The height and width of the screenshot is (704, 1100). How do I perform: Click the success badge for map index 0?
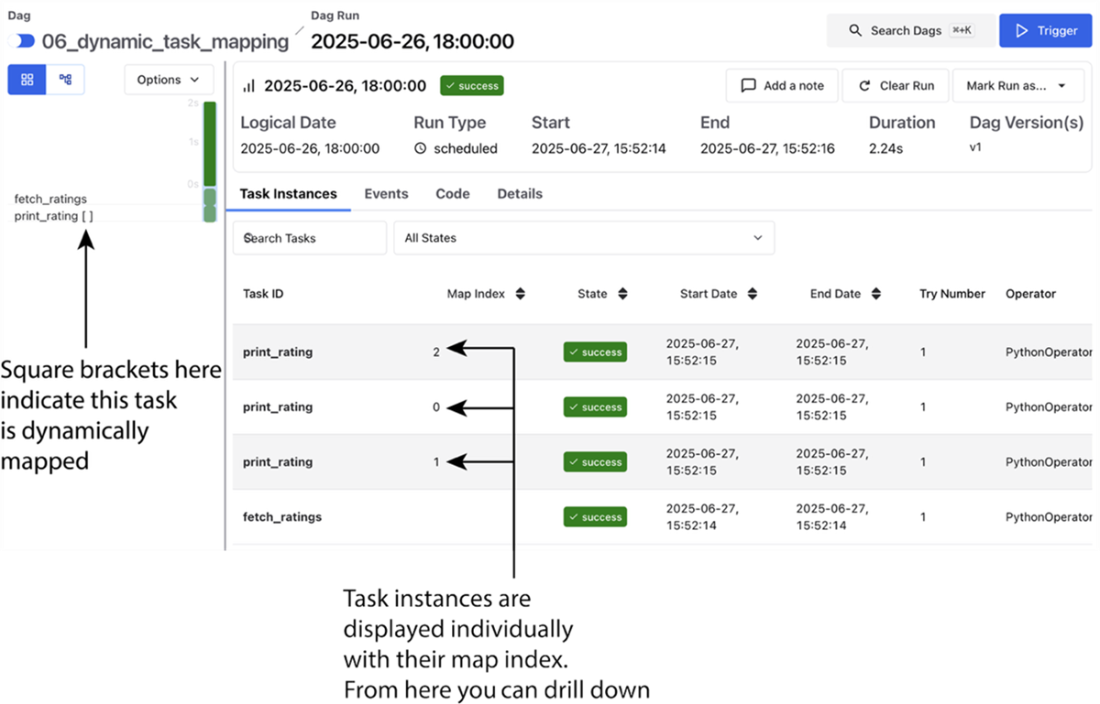pos(595,407)
